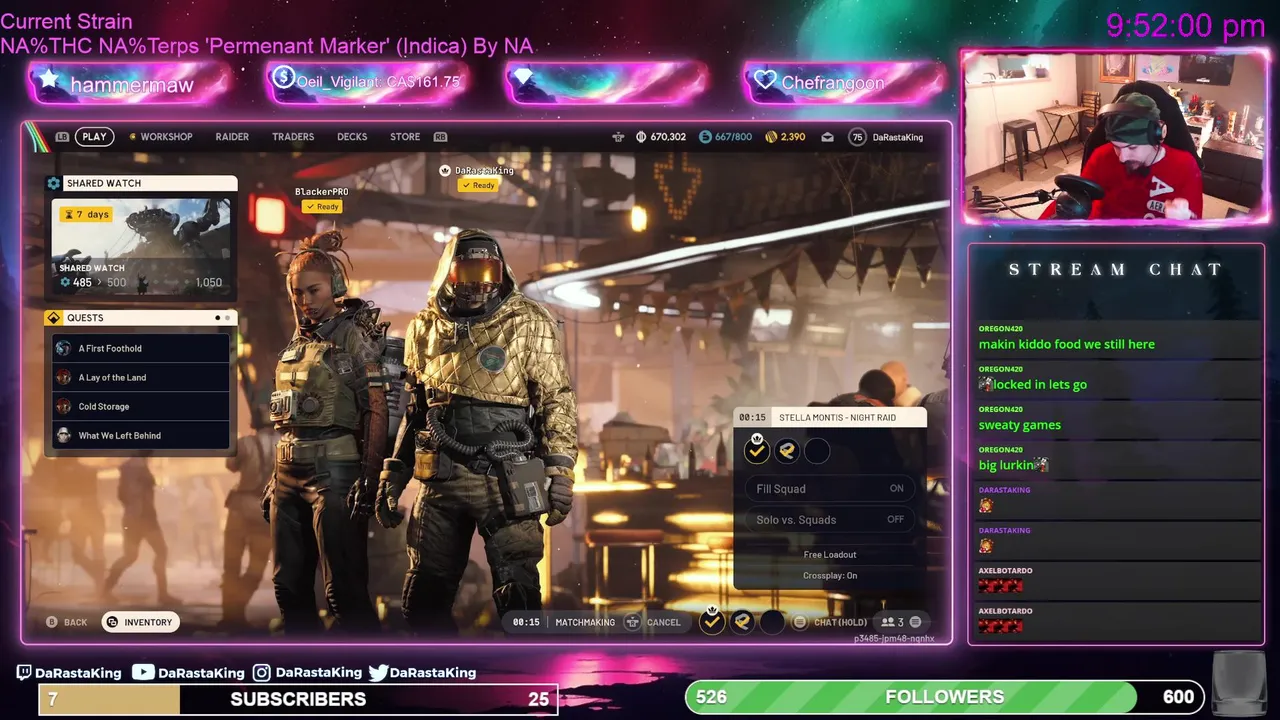Click the Chefrangoon follower banner
This screenshot has height=720, width=1280.
pos(845,82)
